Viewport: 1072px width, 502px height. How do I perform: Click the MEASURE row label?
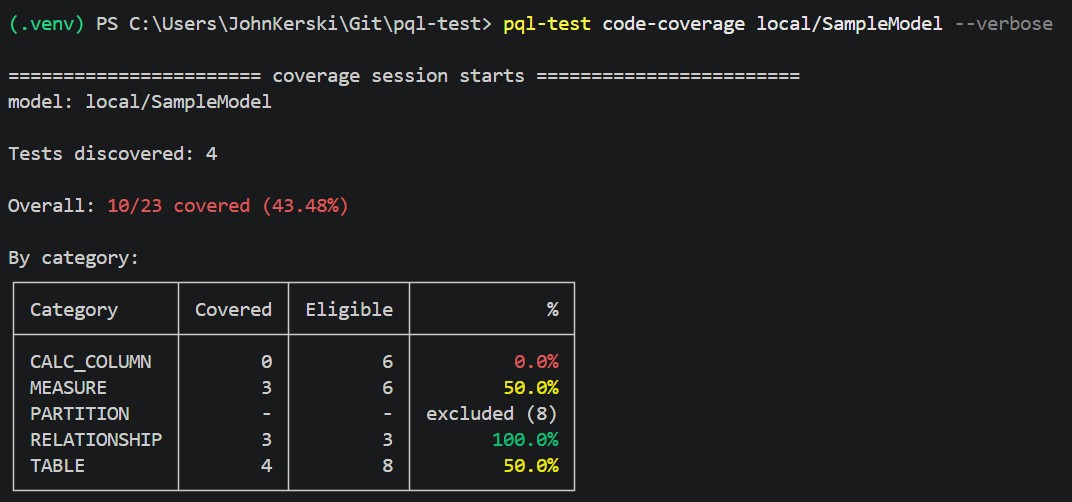coord(68,388)
